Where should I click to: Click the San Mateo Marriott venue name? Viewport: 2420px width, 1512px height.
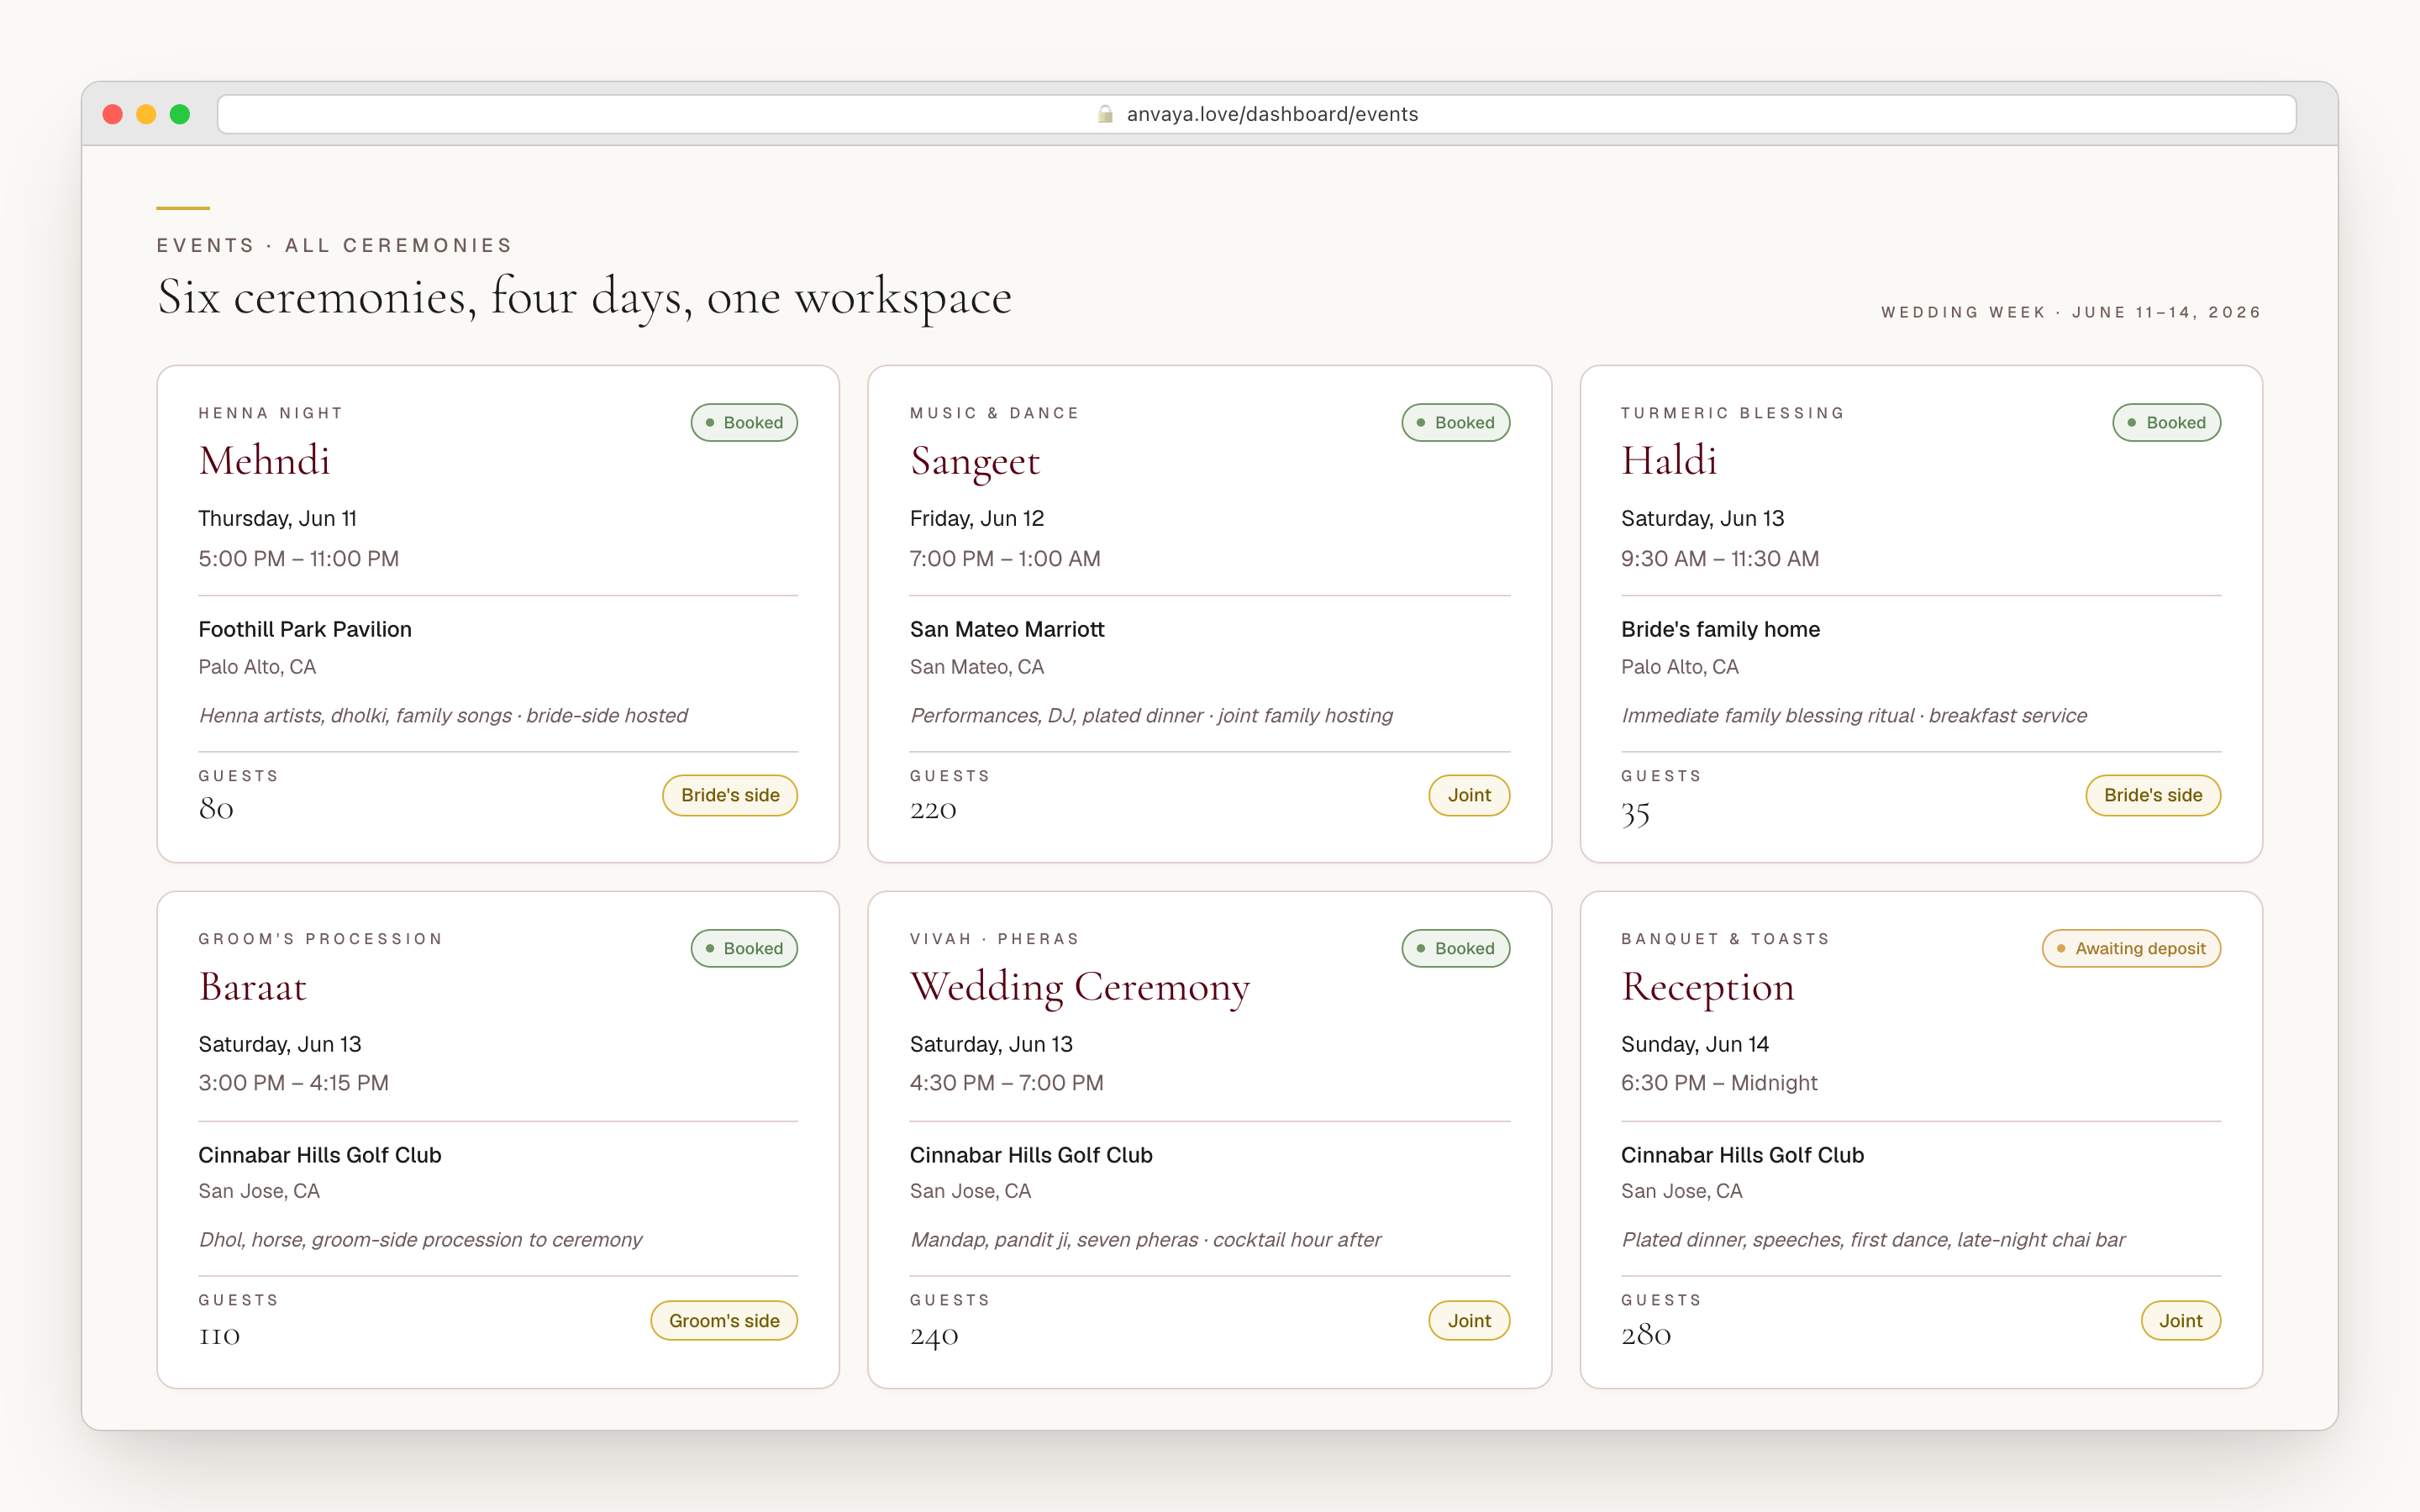coord(1007,629)
